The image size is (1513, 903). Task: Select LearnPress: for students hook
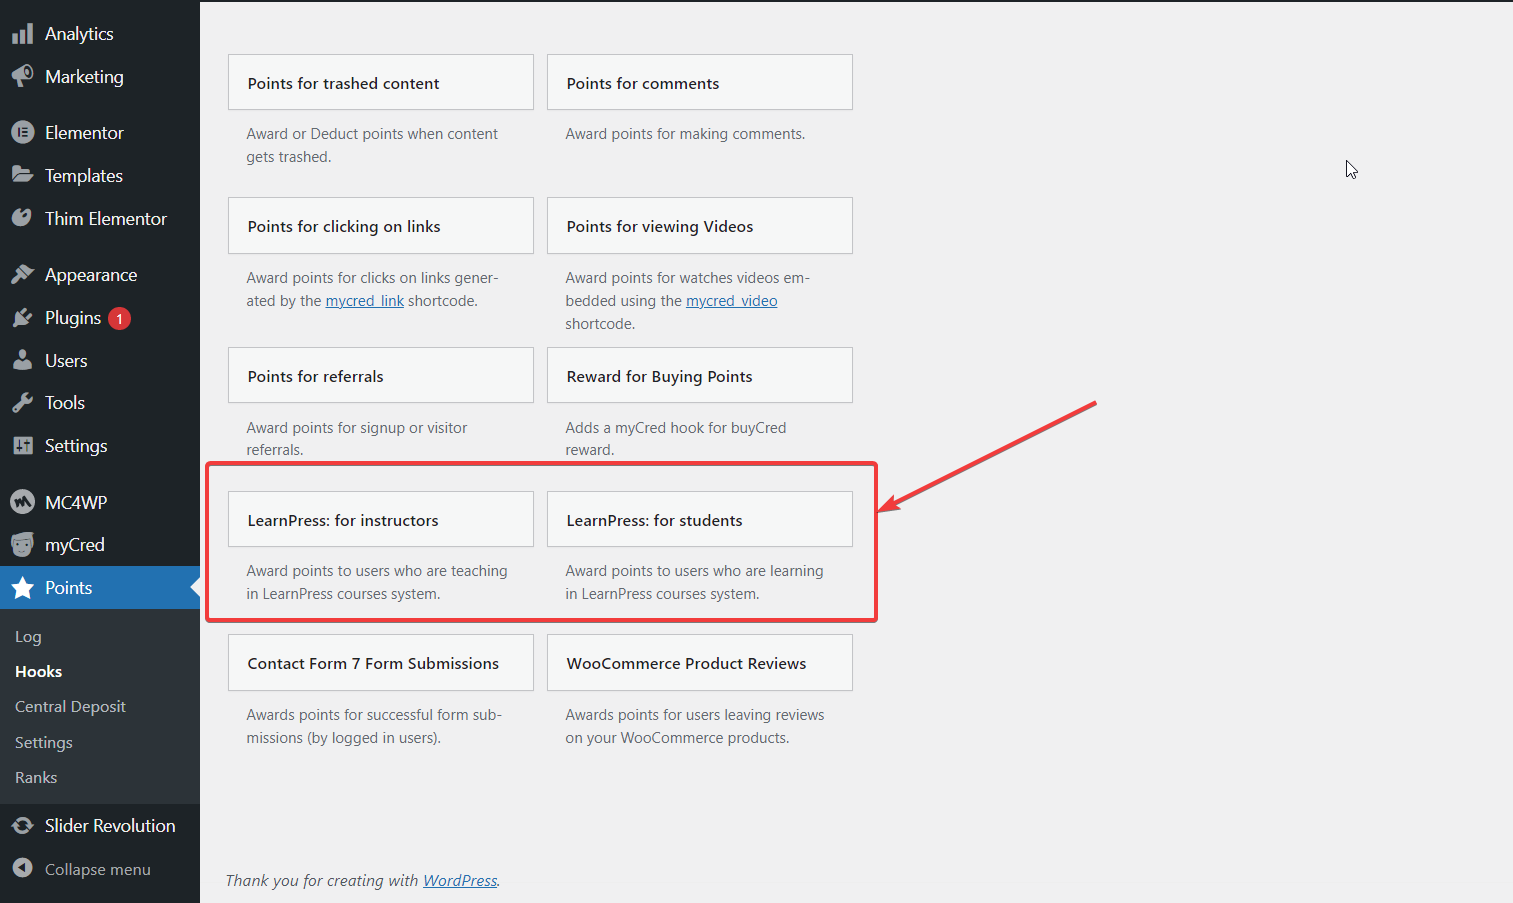700,520
